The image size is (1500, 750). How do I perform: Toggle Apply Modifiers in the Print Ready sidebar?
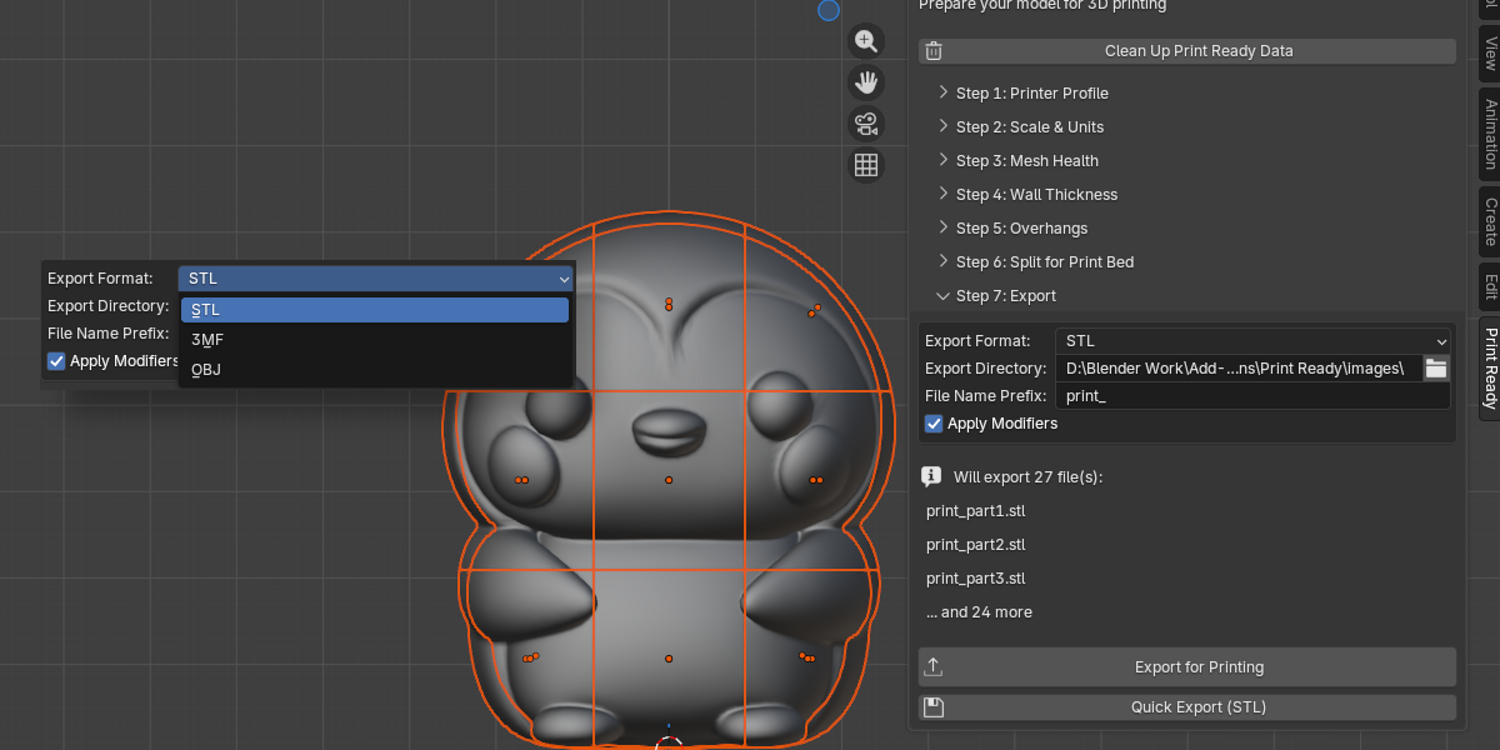pos(934,424)
